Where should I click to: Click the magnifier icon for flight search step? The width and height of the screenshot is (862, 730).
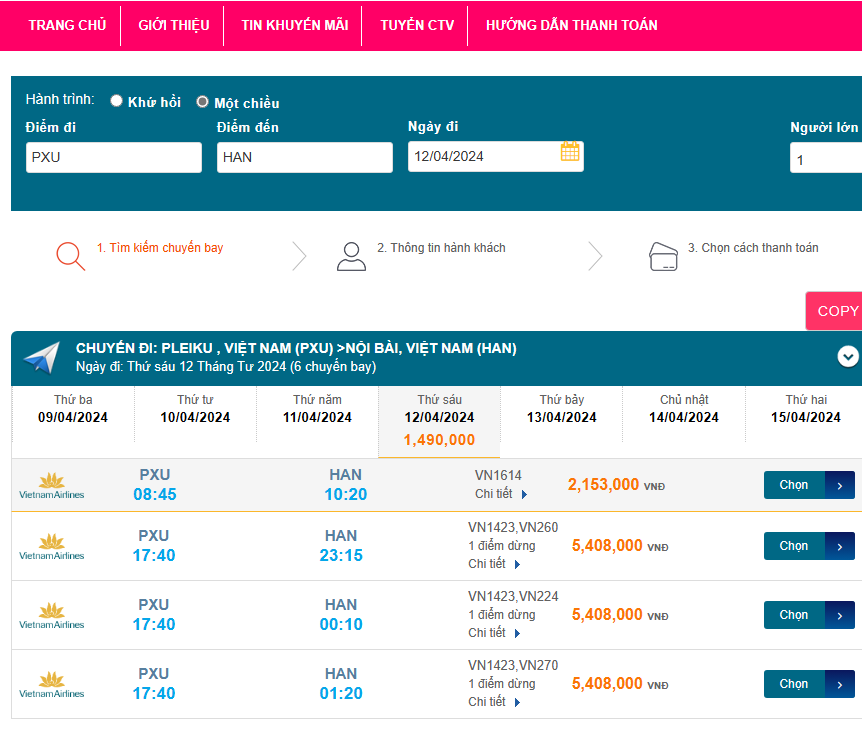(70, 256)
